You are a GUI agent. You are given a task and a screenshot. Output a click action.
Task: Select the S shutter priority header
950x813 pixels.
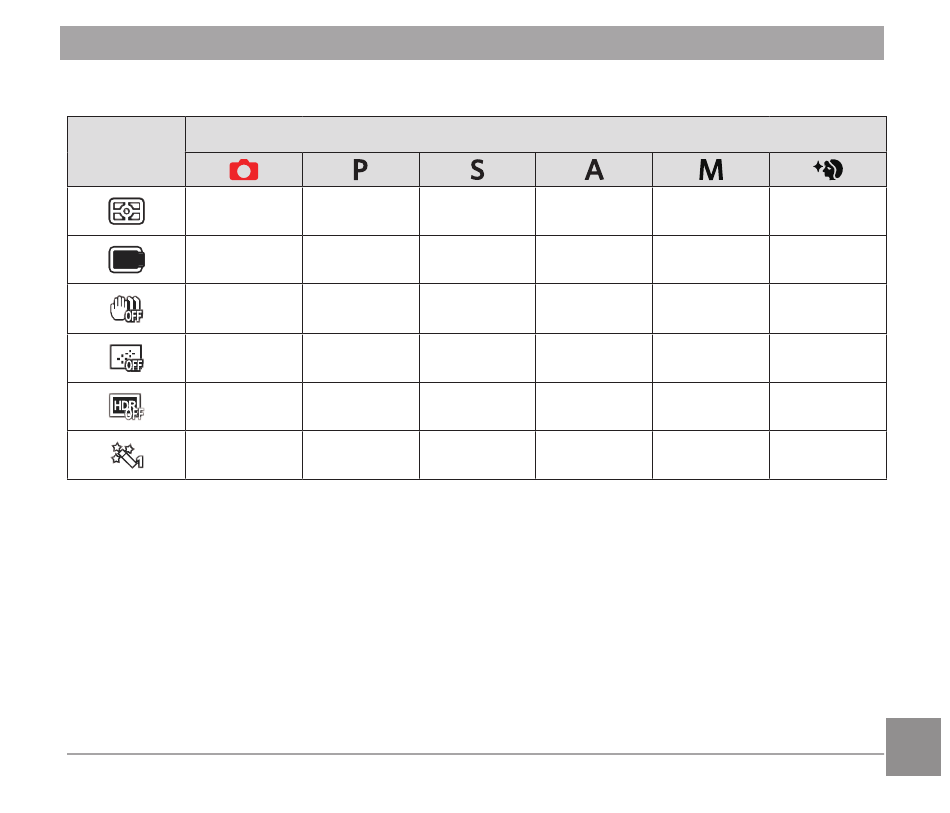[x=477, y=170]
